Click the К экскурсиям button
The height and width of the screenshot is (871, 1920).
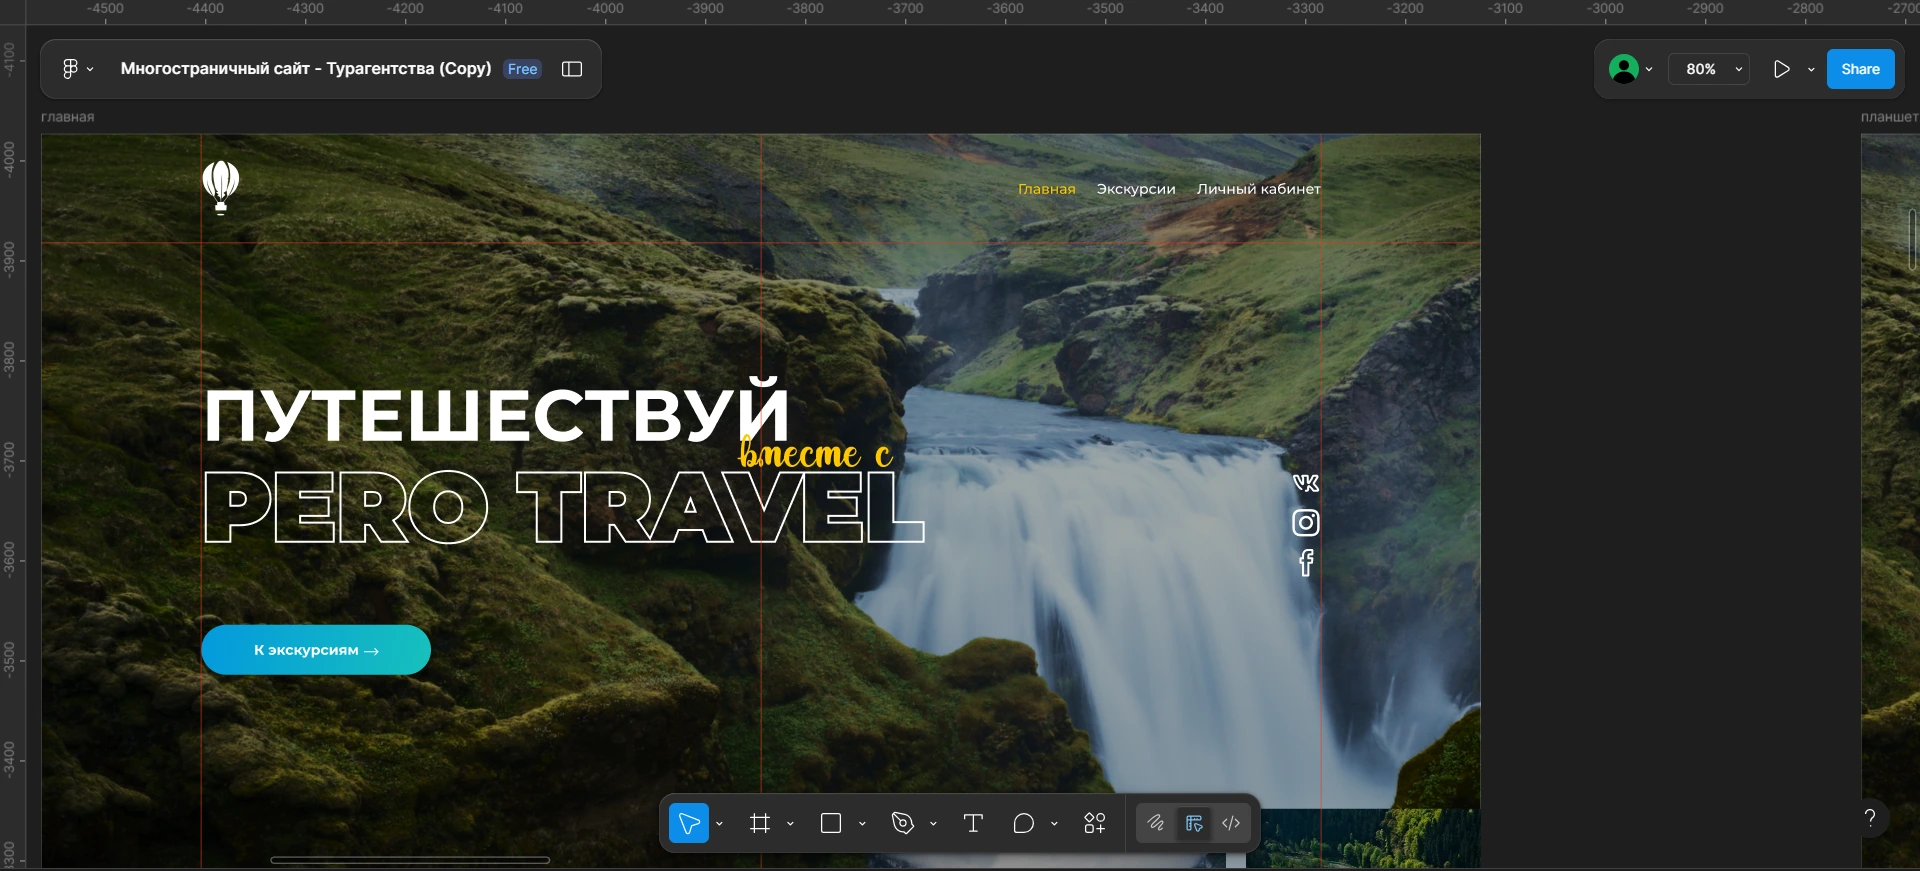click(316, 650)
